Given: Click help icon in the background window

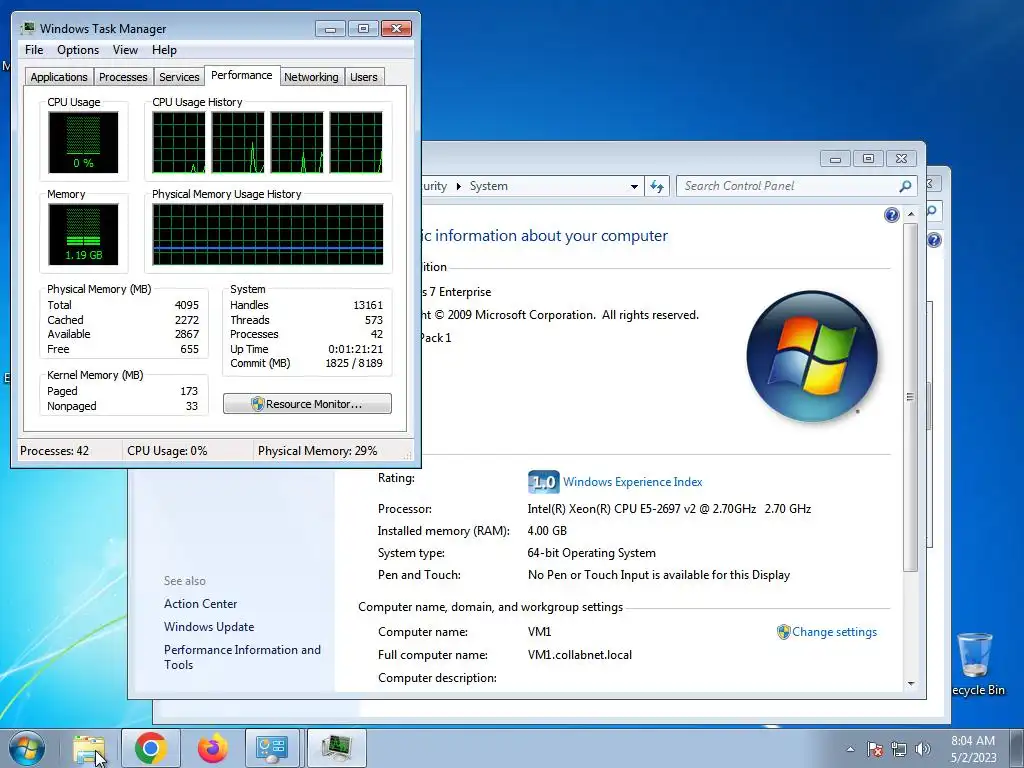Looking at the screenshot, I should pyautogui.click(x=935, y=240).
